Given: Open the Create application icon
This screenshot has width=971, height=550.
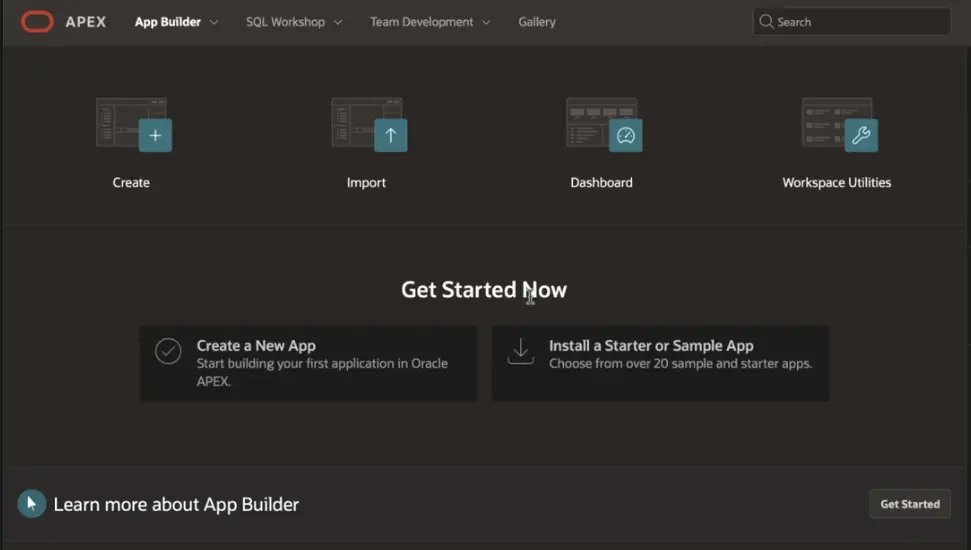Looking at the screenshot, I should [134, 124].
